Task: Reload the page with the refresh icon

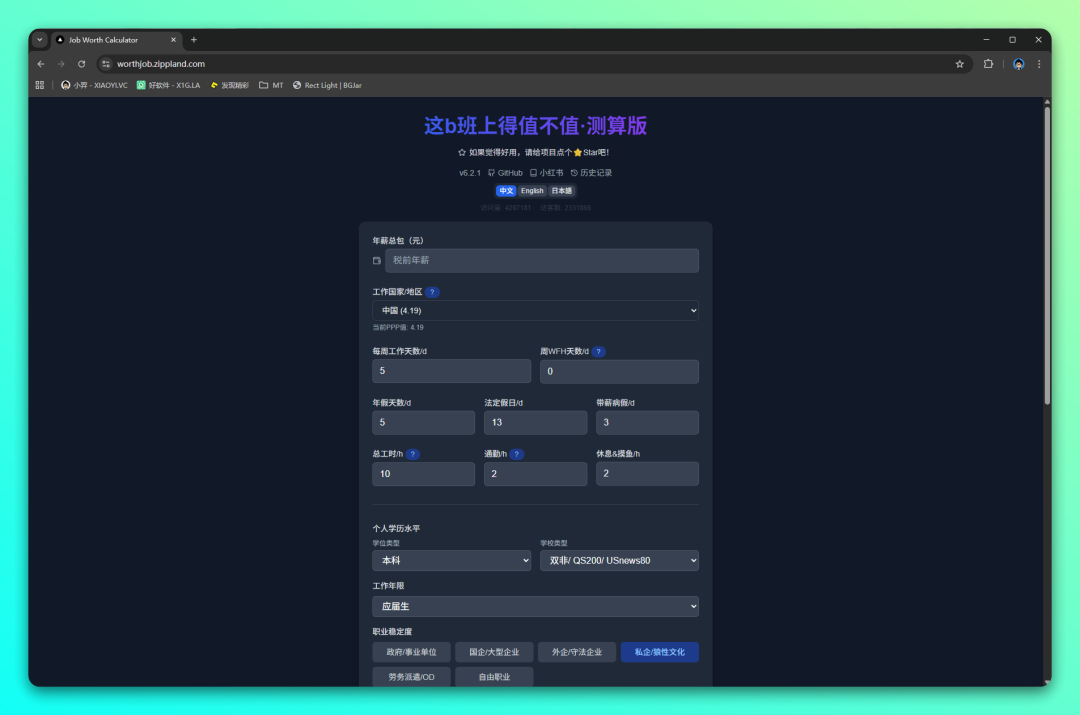Action: 81,64
